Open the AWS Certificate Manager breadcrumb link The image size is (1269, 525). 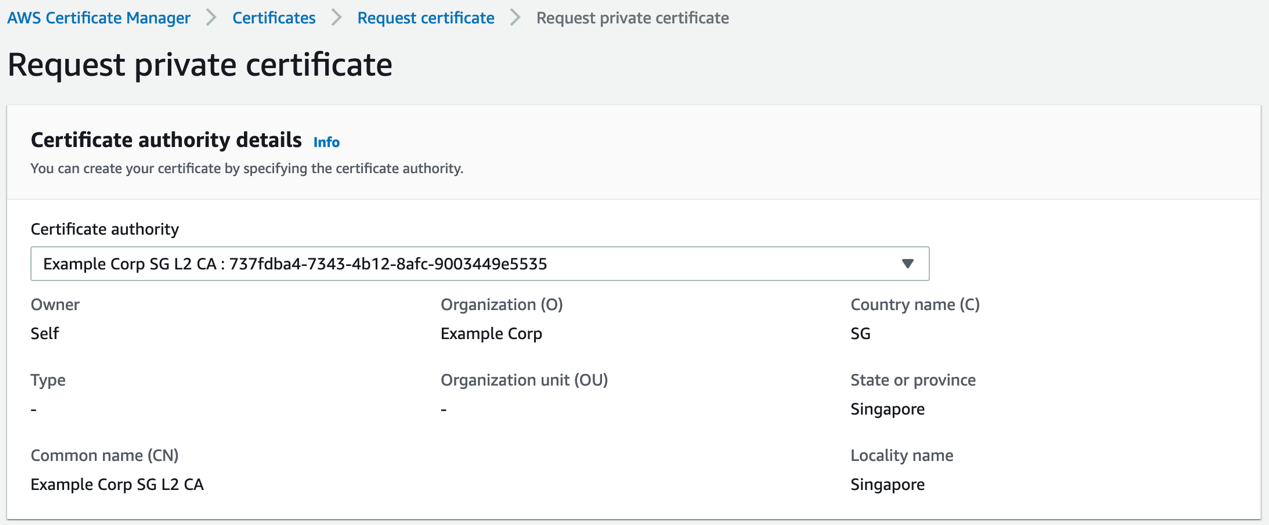(99, 18)
